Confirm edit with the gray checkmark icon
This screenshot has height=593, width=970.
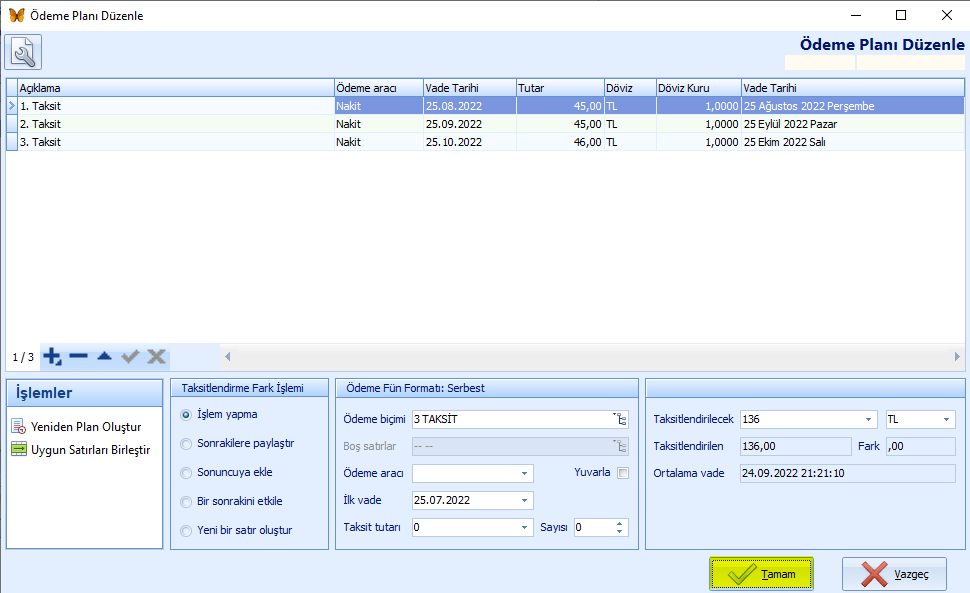click(130, 356)
